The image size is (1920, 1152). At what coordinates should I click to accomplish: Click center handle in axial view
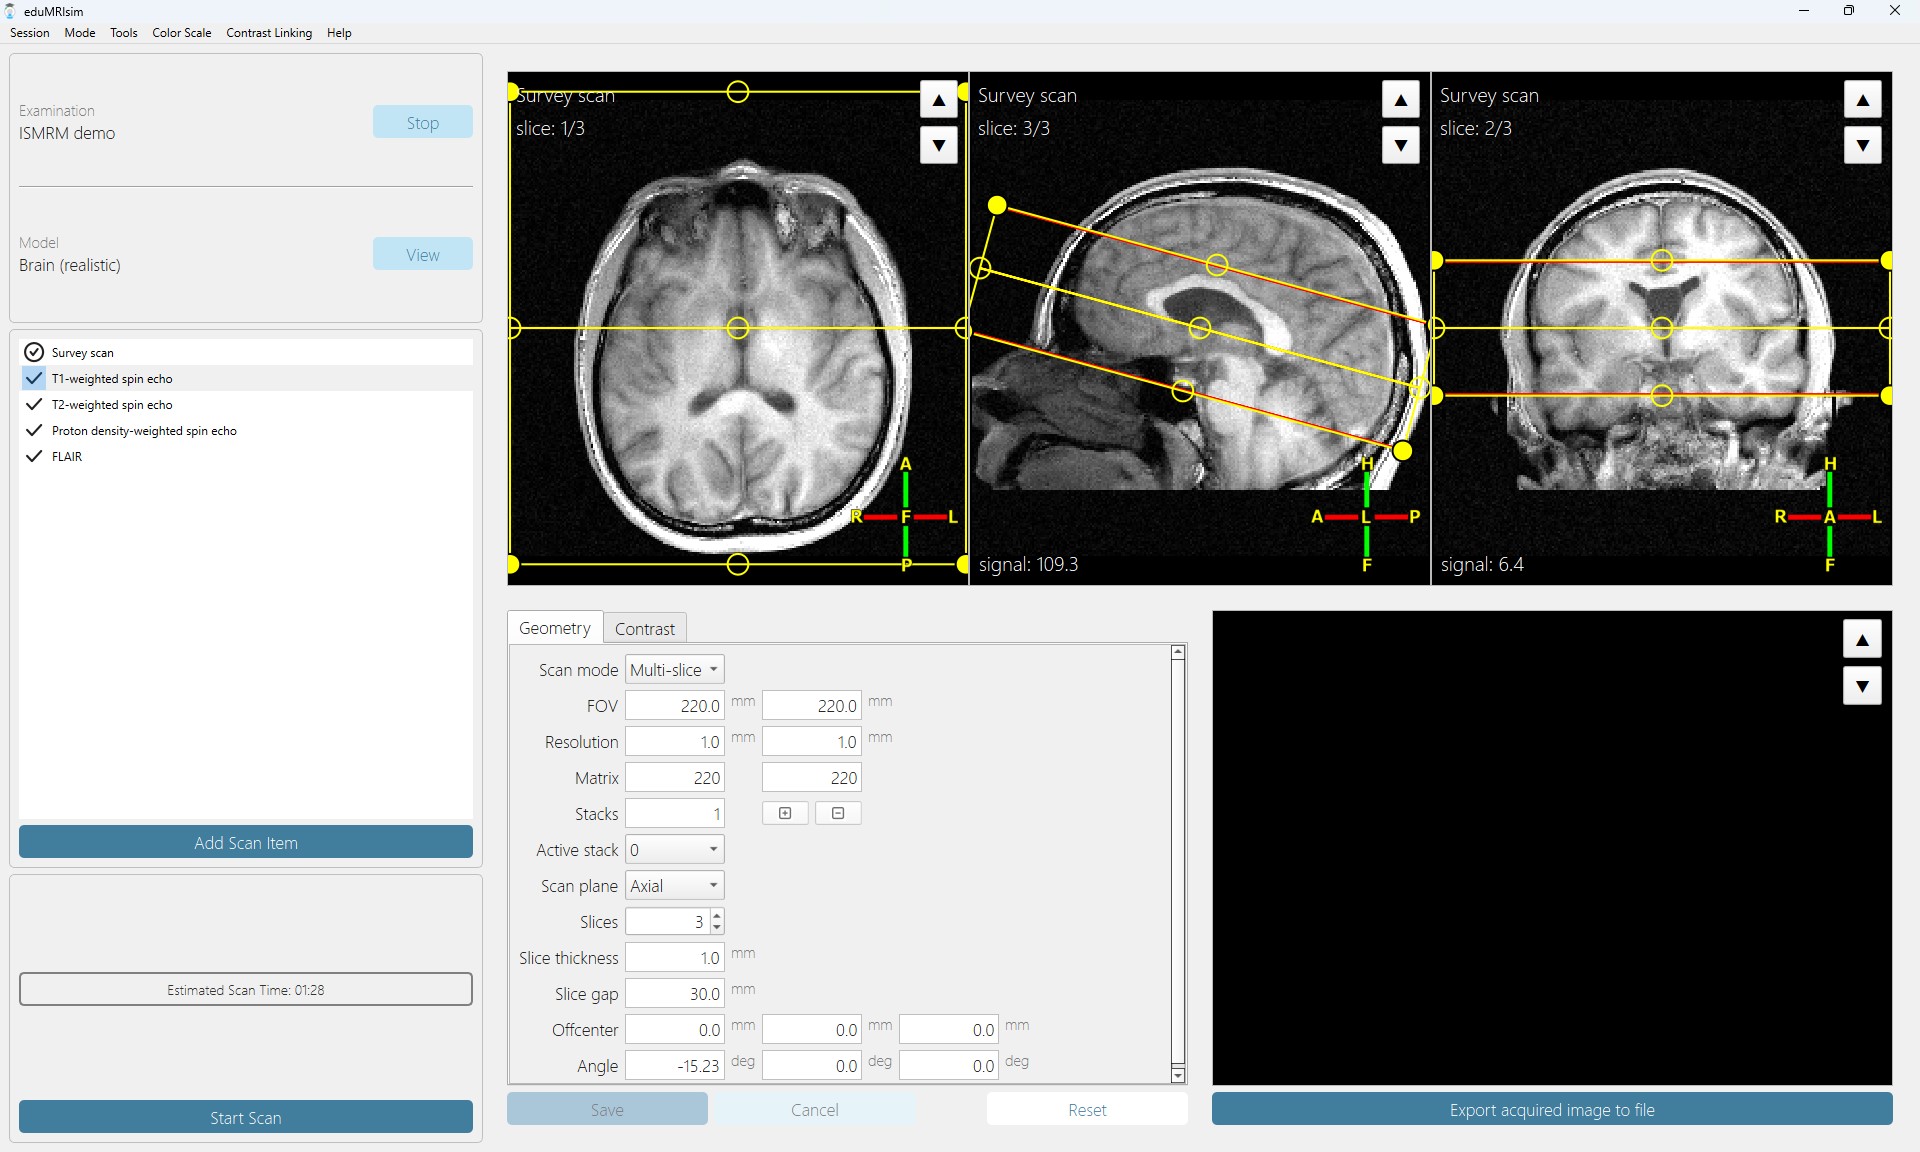pos(738,328)
